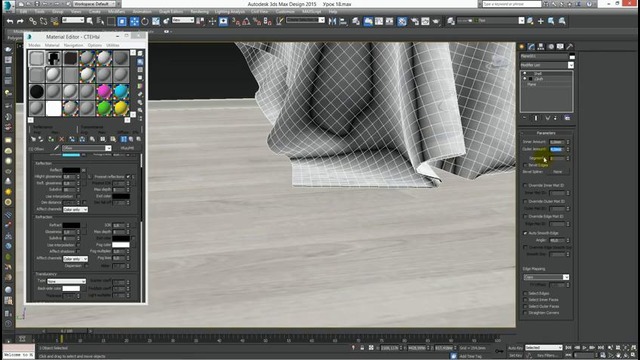The width and height of the screenshot is (640, 360).
Task: Enable Override Outer Mat ID checkbox
Action: pyautogui.click(x=525, y=201)
